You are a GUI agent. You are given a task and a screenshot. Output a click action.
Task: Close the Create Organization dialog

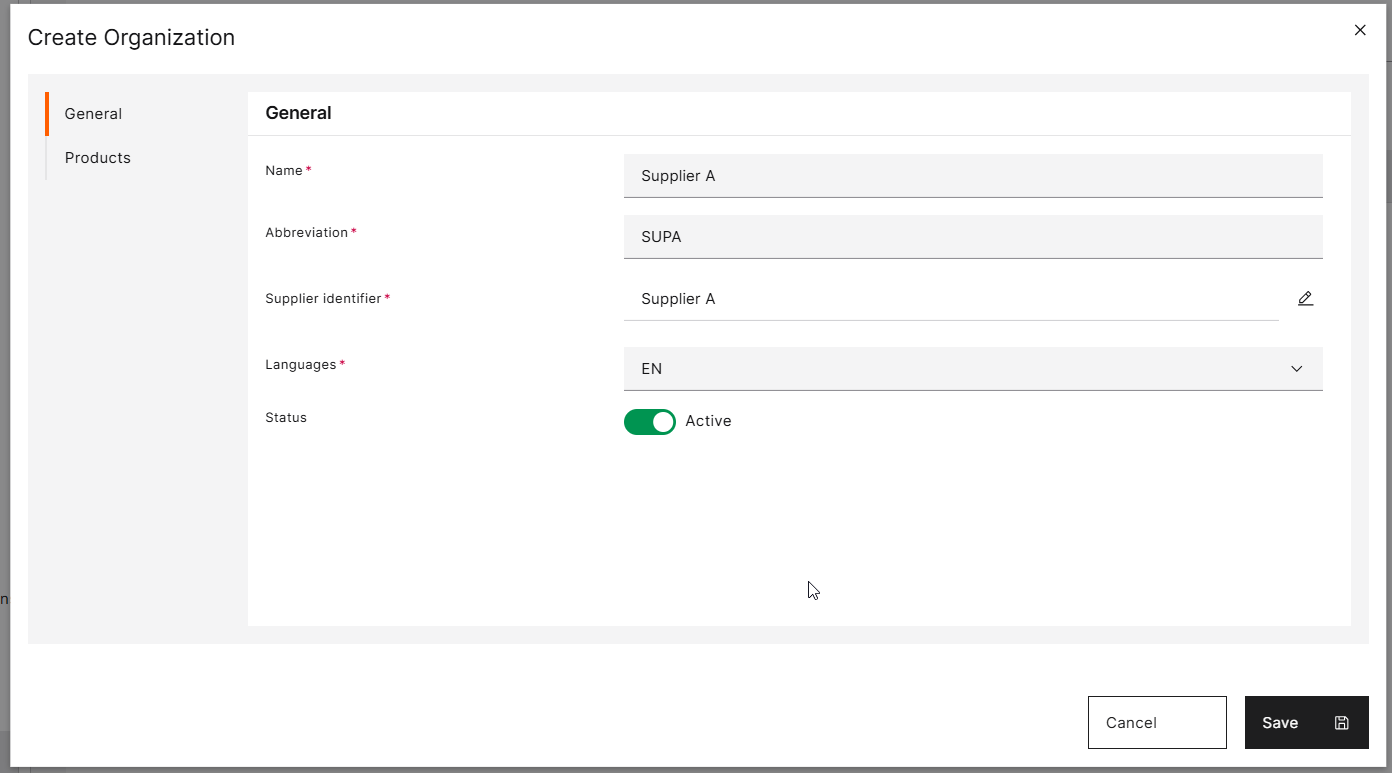[x=1360, y=30]
